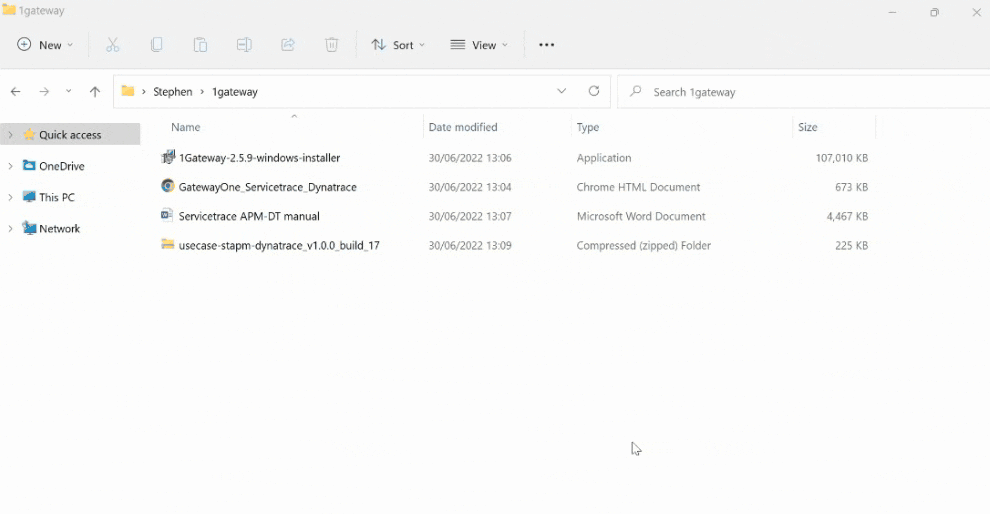This screenshot has height=514, width=990.
Task: Click the date 30/06/2022 13:09
Action: coord(470,245)
